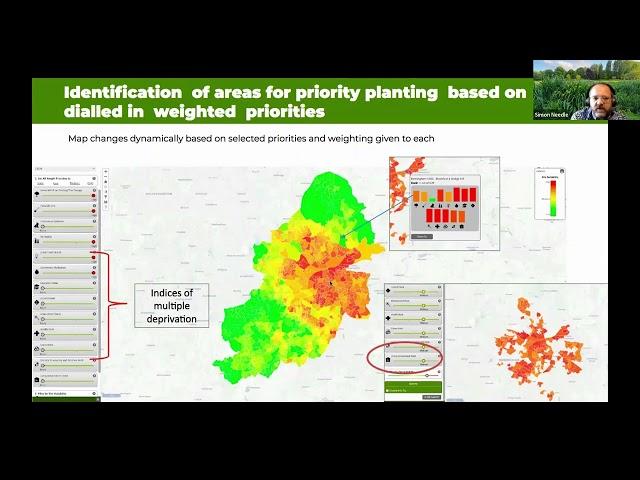Select the rightmost weight preset under Set All Weight Priorities
The height and width of the screenshot is (480, 640).
(89, 183)
